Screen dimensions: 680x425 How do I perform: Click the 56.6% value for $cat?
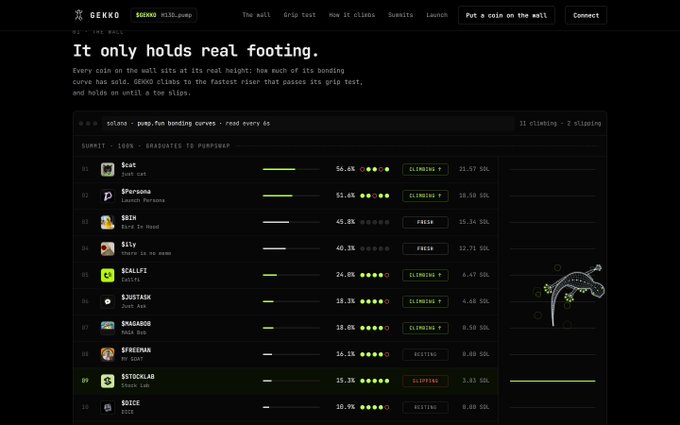pos(345,169)
